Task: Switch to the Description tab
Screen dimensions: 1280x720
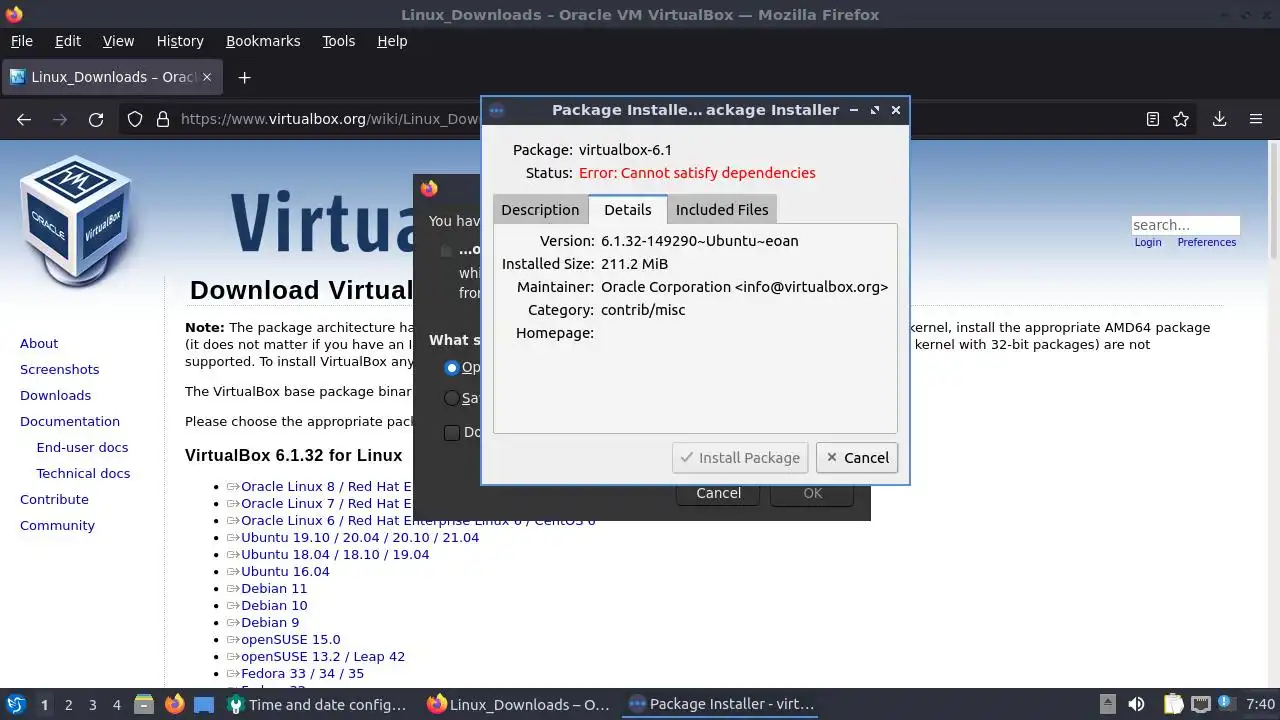Action: click(x=540, y=209)
